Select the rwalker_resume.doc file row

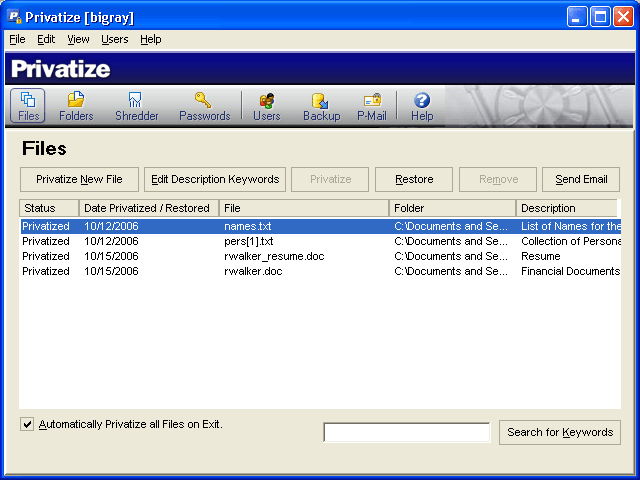(274, 256)
